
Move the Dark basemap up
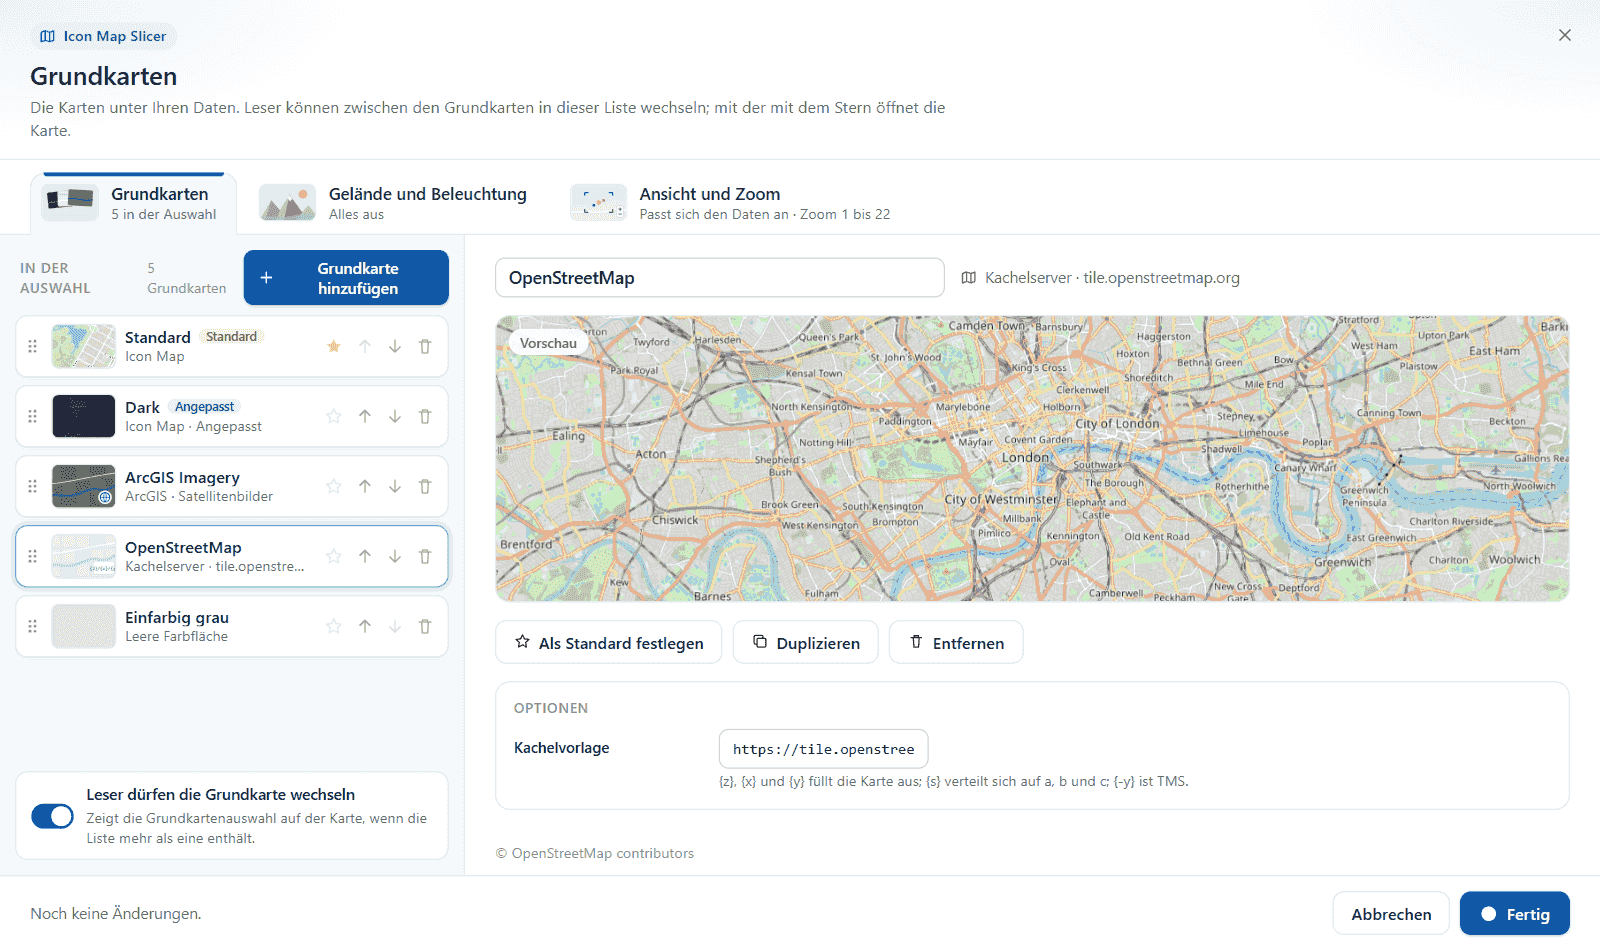tap(365, 416)
